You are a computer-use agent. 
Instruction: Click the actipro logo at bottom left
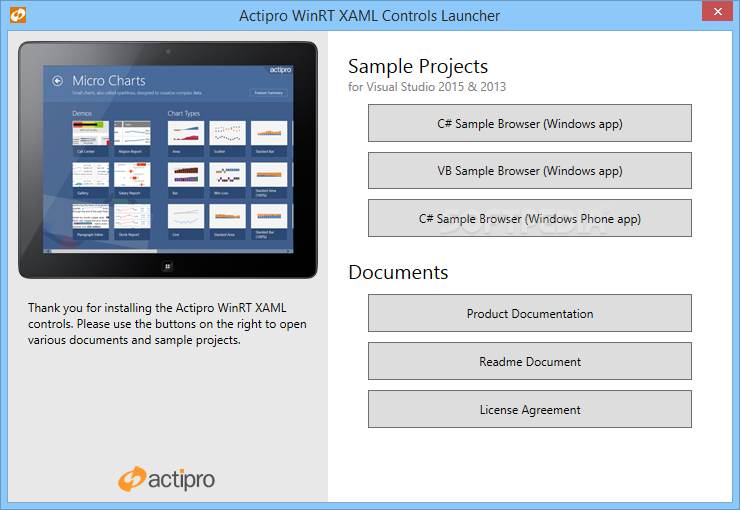tap(166, 479)
